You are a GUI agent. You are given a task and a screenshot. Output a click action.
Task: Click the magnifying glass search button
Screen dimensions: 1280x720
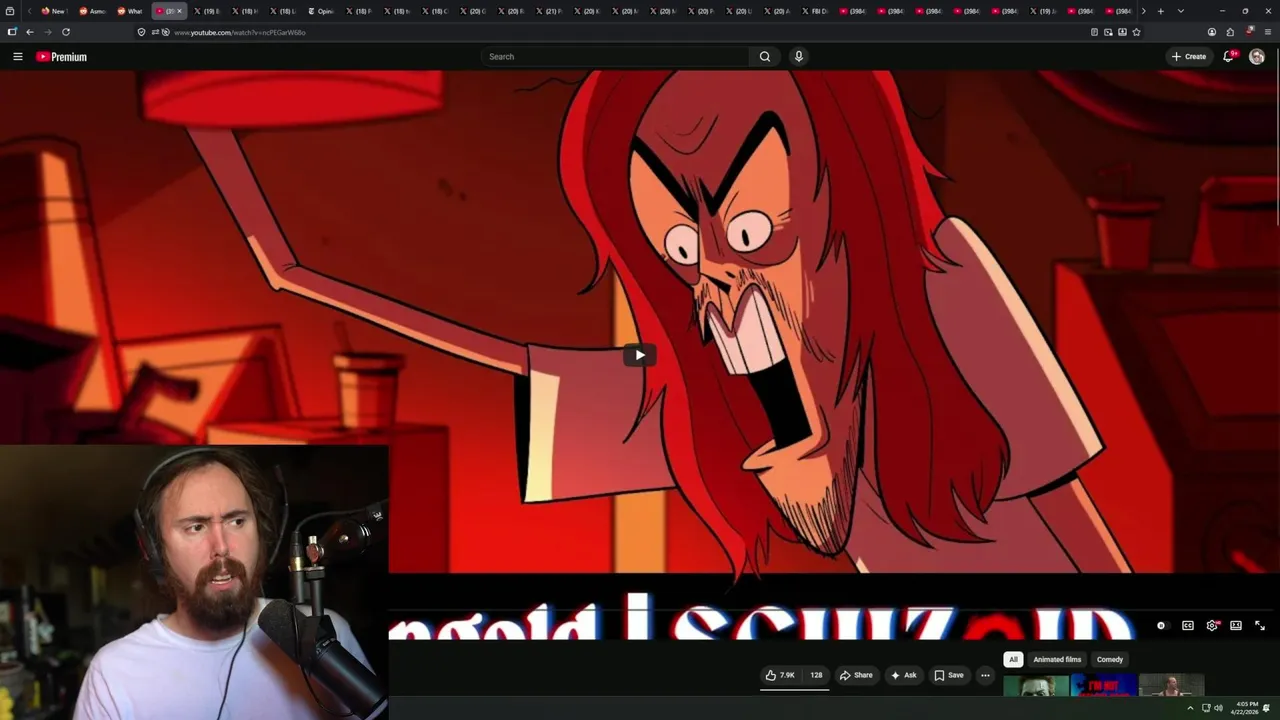pyautogui.click(x=765, y=57)
